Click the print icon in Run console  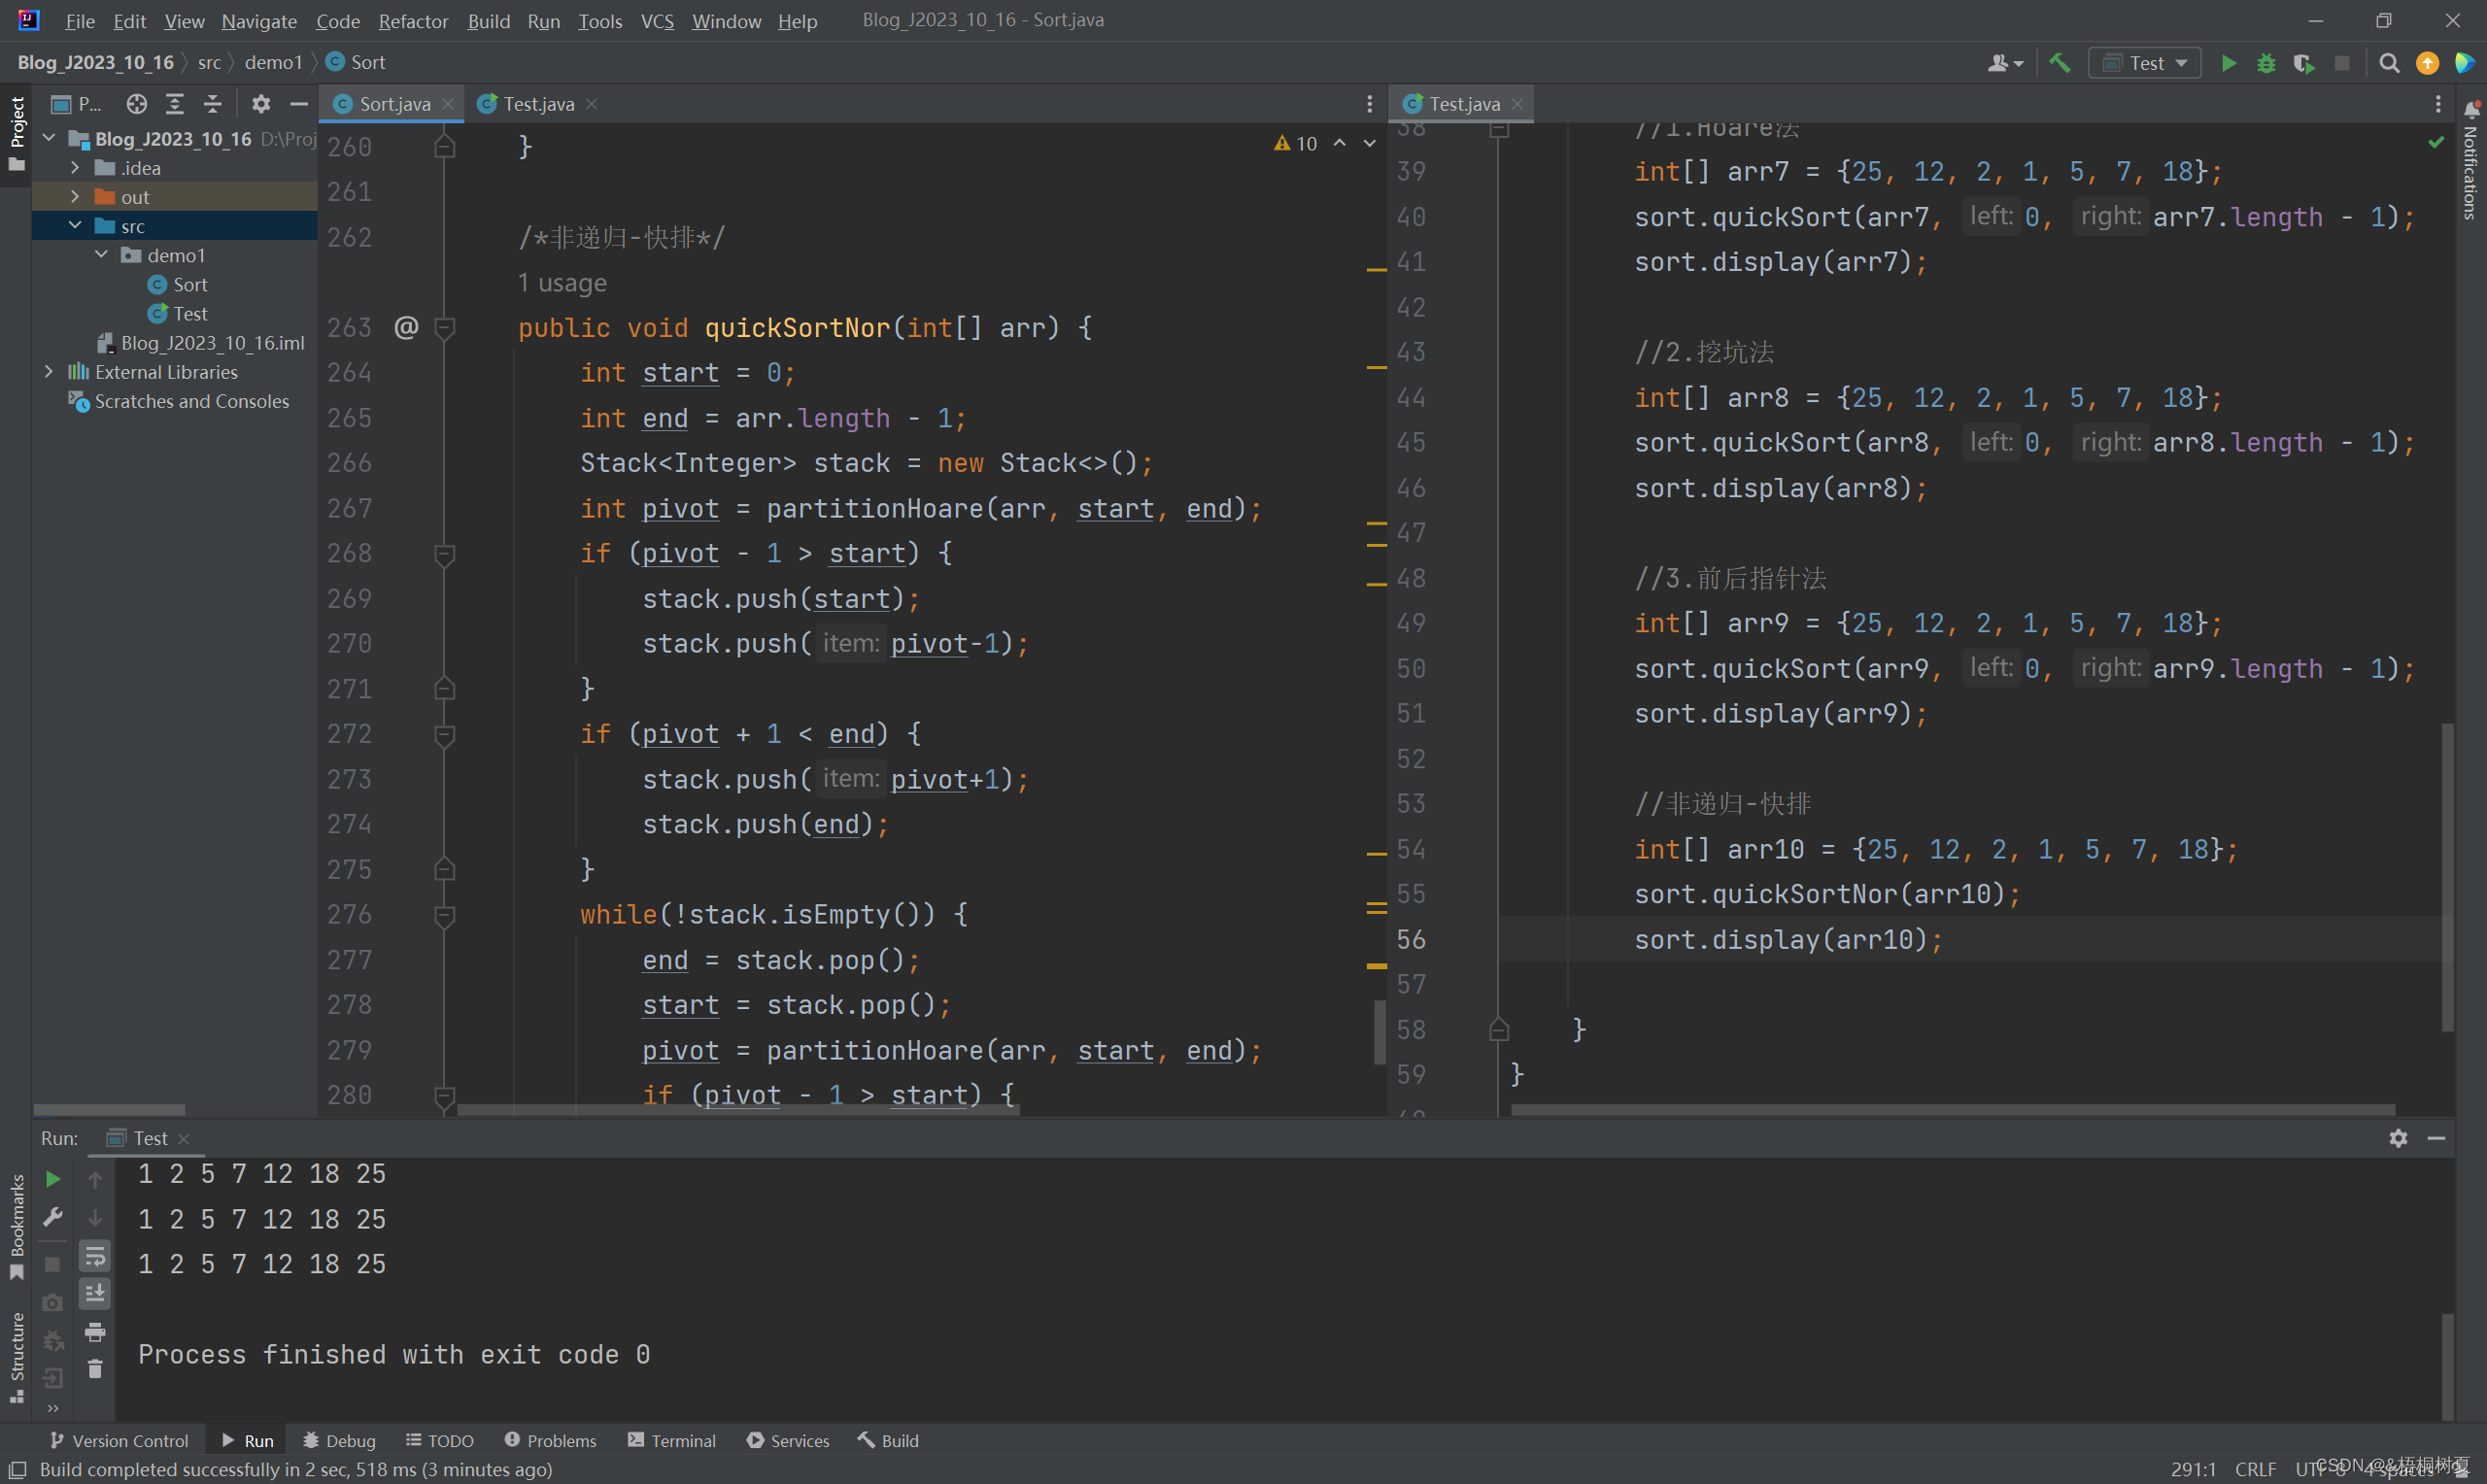[95, 1332]
